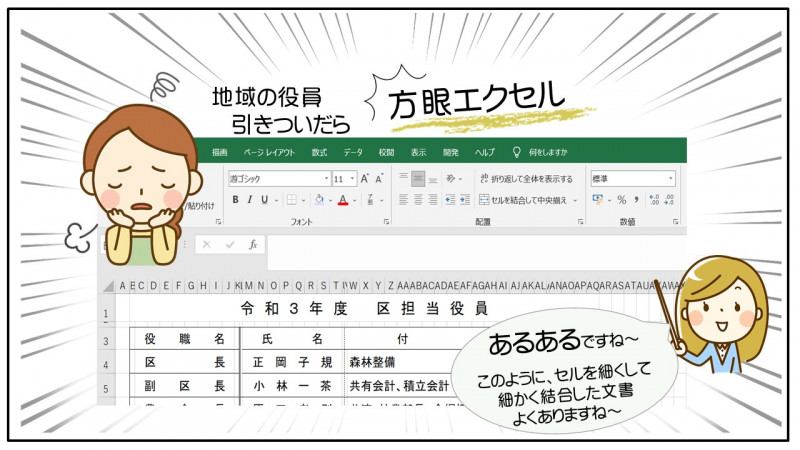Select cell containing 正岡子規
This screenshot has width=800, height=450.
click(292, 363)
